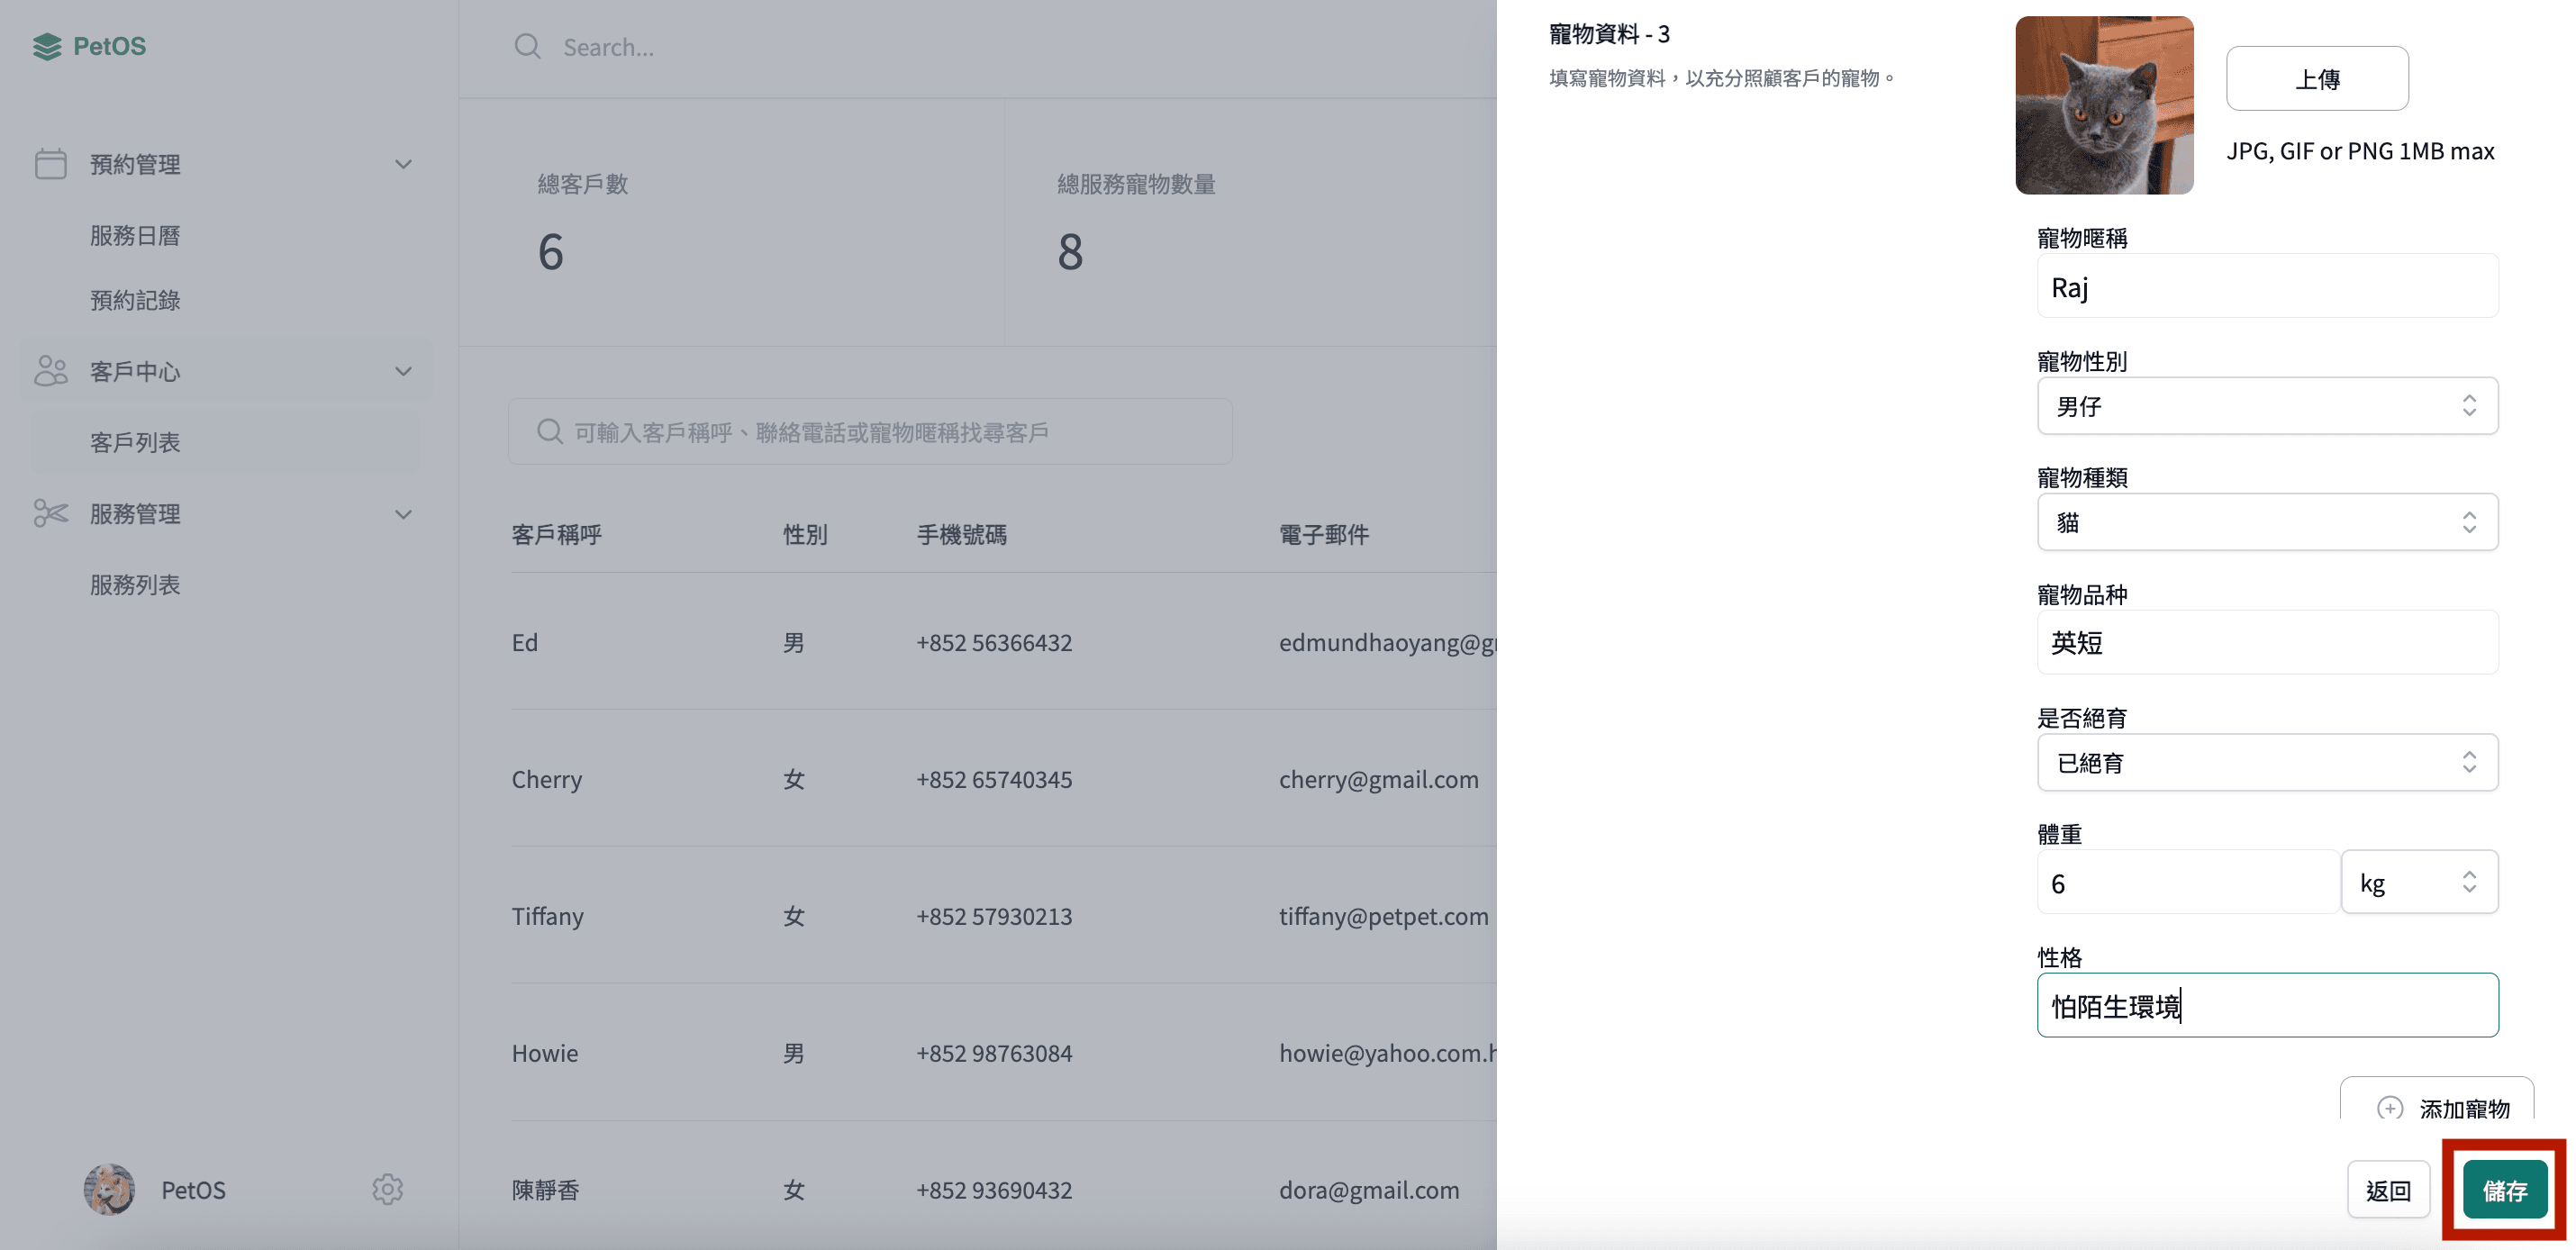The image size is (2576, 1250).
Task: Click customer name Cherry in the table
Action: [546, 779]
